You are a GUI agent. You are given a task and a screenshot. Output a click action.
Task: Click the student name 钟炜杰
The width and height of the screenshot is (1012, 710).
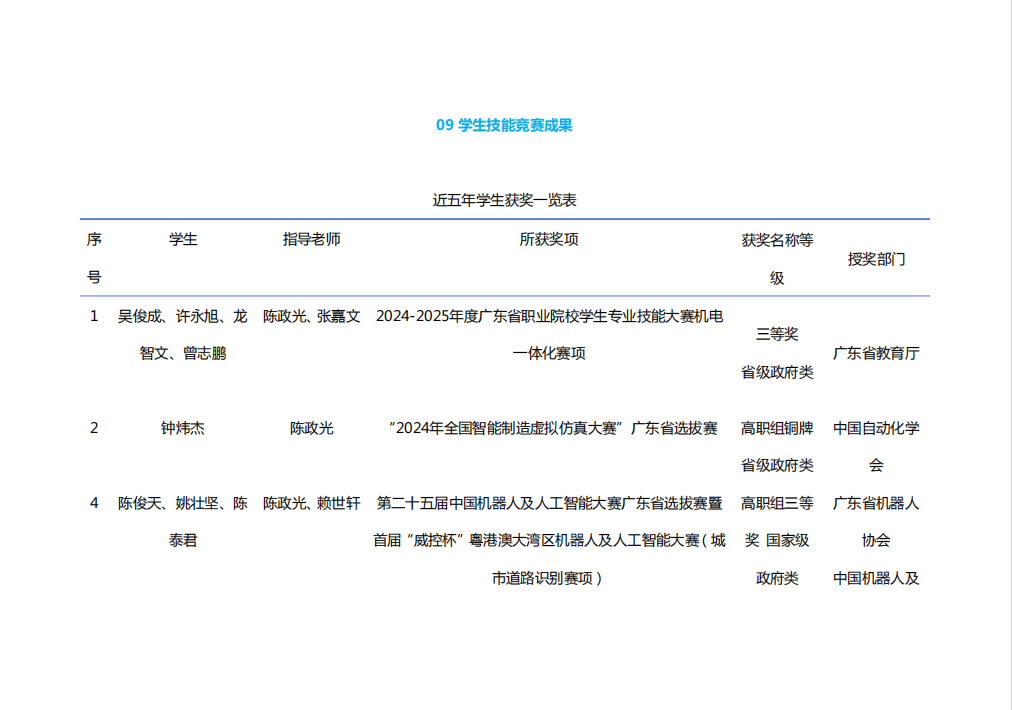183,428
